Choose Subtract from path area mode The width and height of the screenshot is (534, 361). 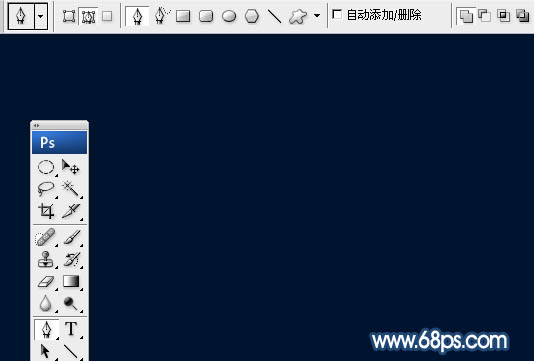coord(484,16)
